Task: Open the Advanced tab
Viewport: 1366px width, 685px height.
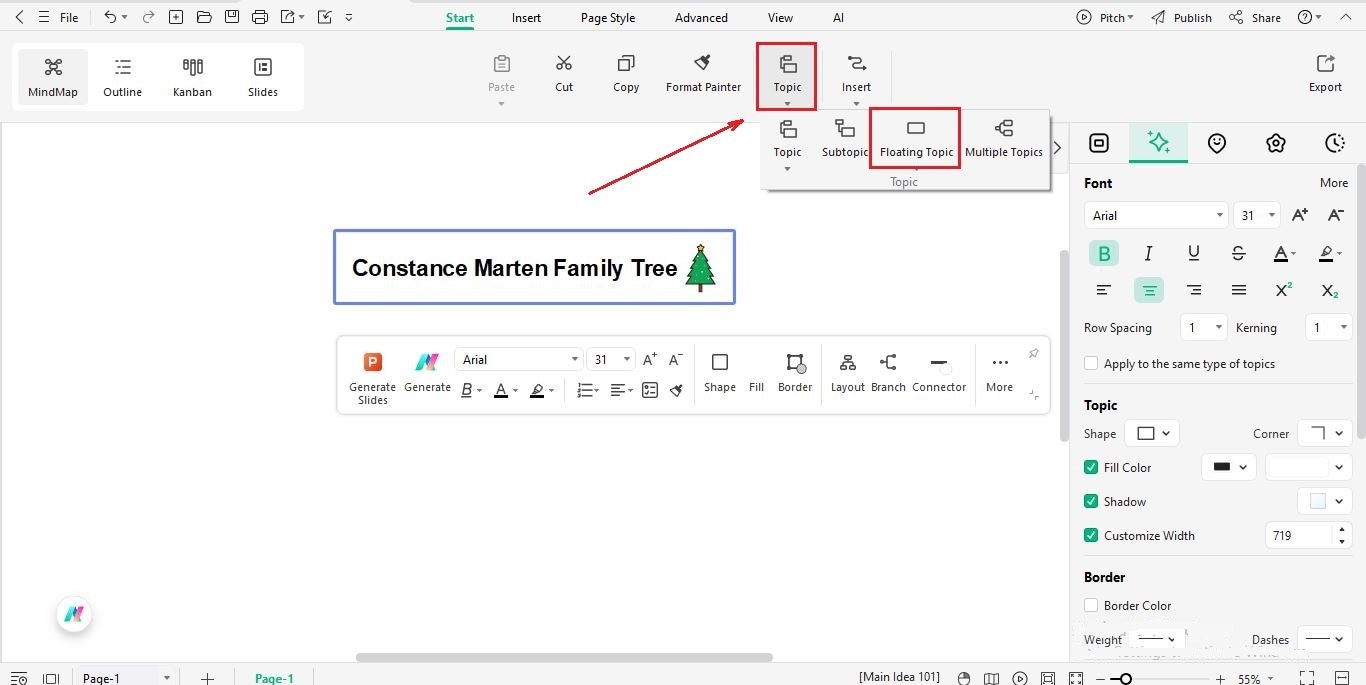Action: 701,18
